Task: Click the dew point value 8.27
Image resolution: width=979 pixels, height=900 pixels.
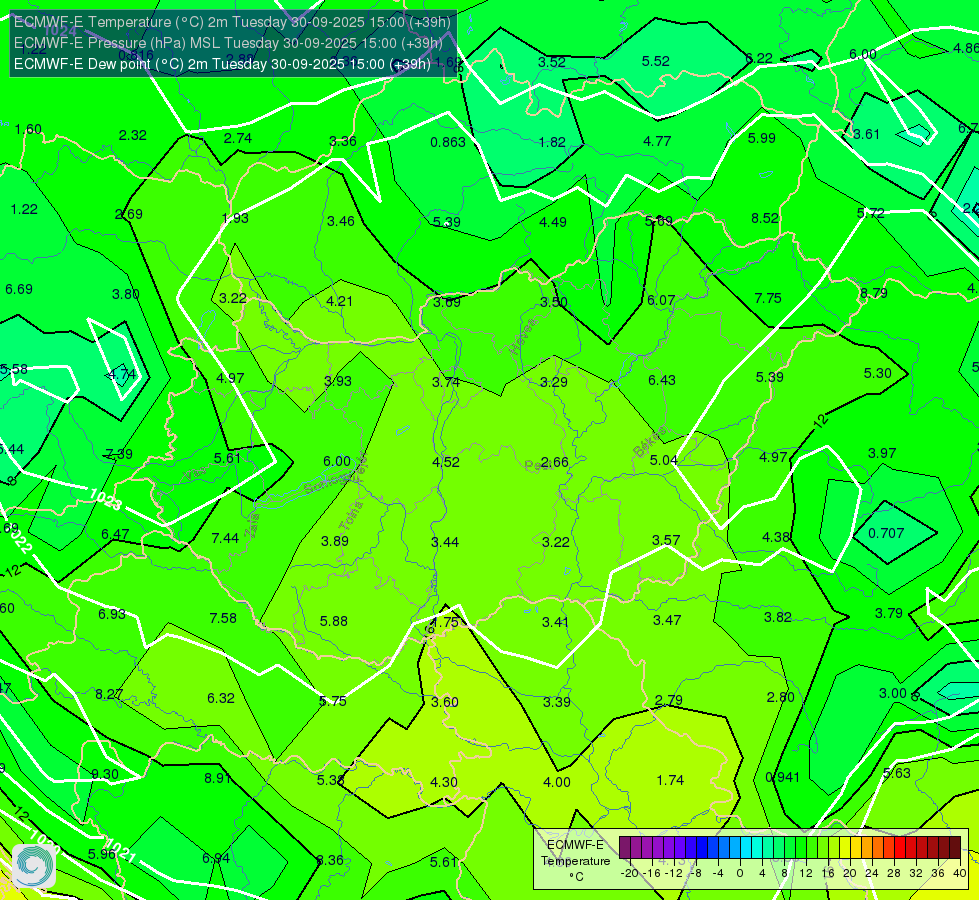Action: [x=109, y=695]
